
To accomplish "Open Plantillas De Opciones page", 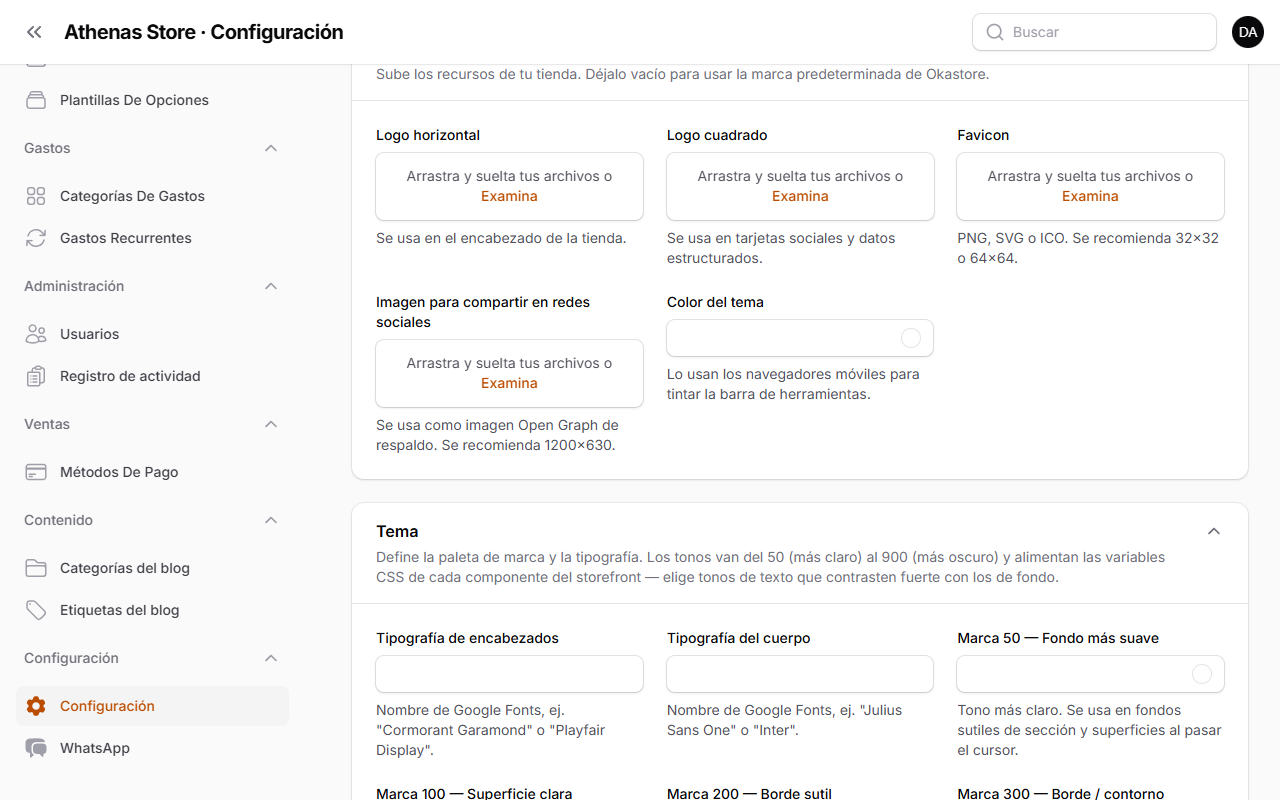I will coord(152,100).
